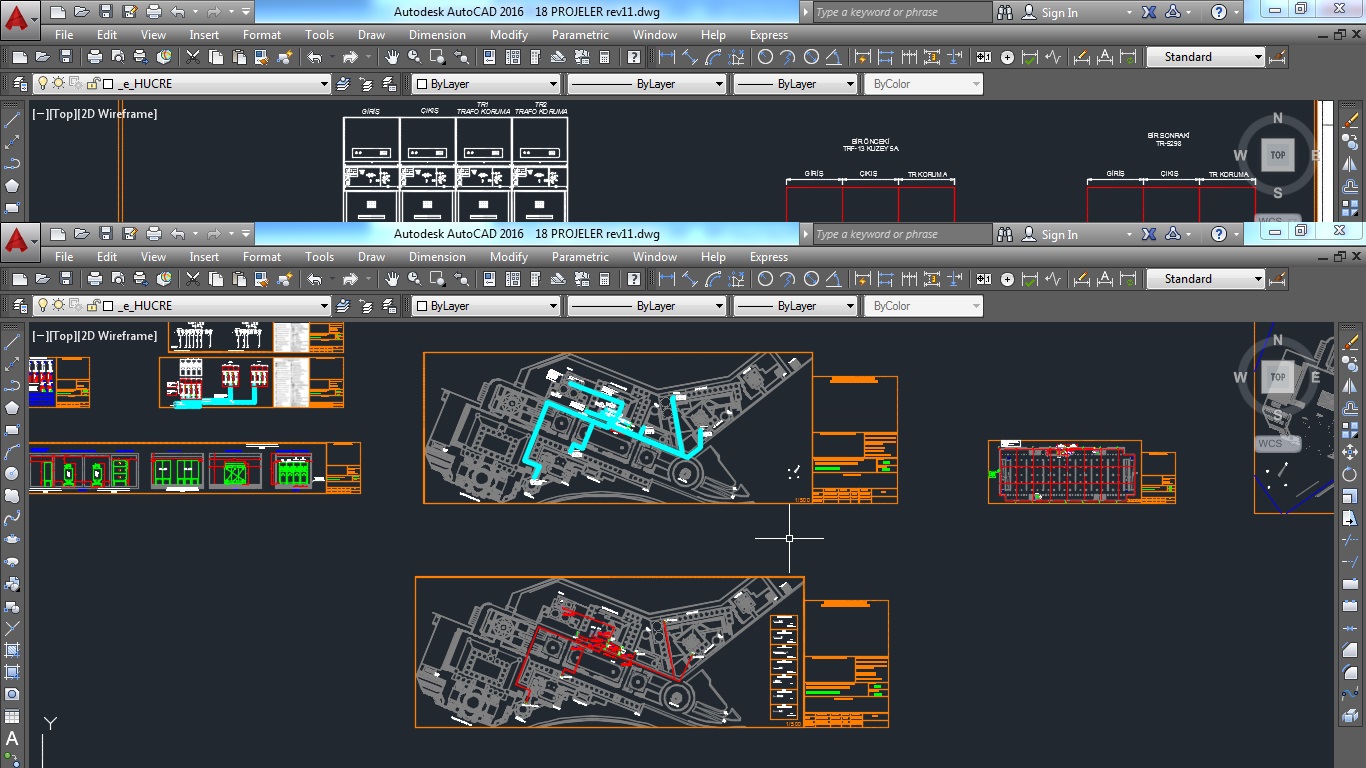Toggle padlock lock icon in lower layer box
Viewport: 1366px width, 768px height.
pos(92,306)
